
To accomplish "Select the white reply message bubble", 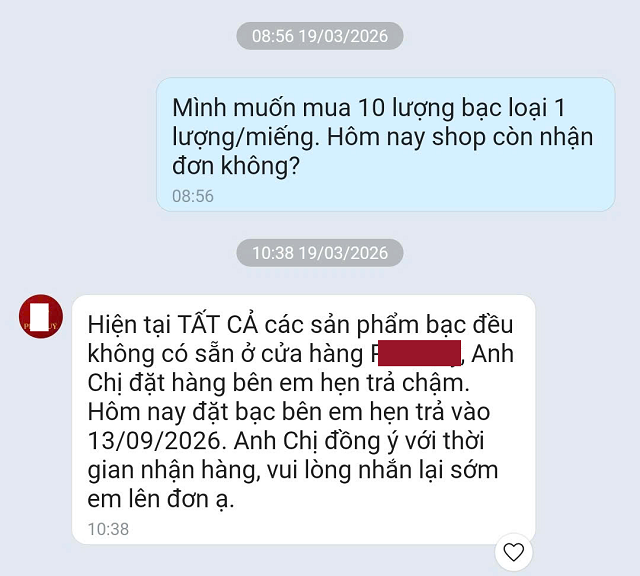I will [x=303, y=419].
